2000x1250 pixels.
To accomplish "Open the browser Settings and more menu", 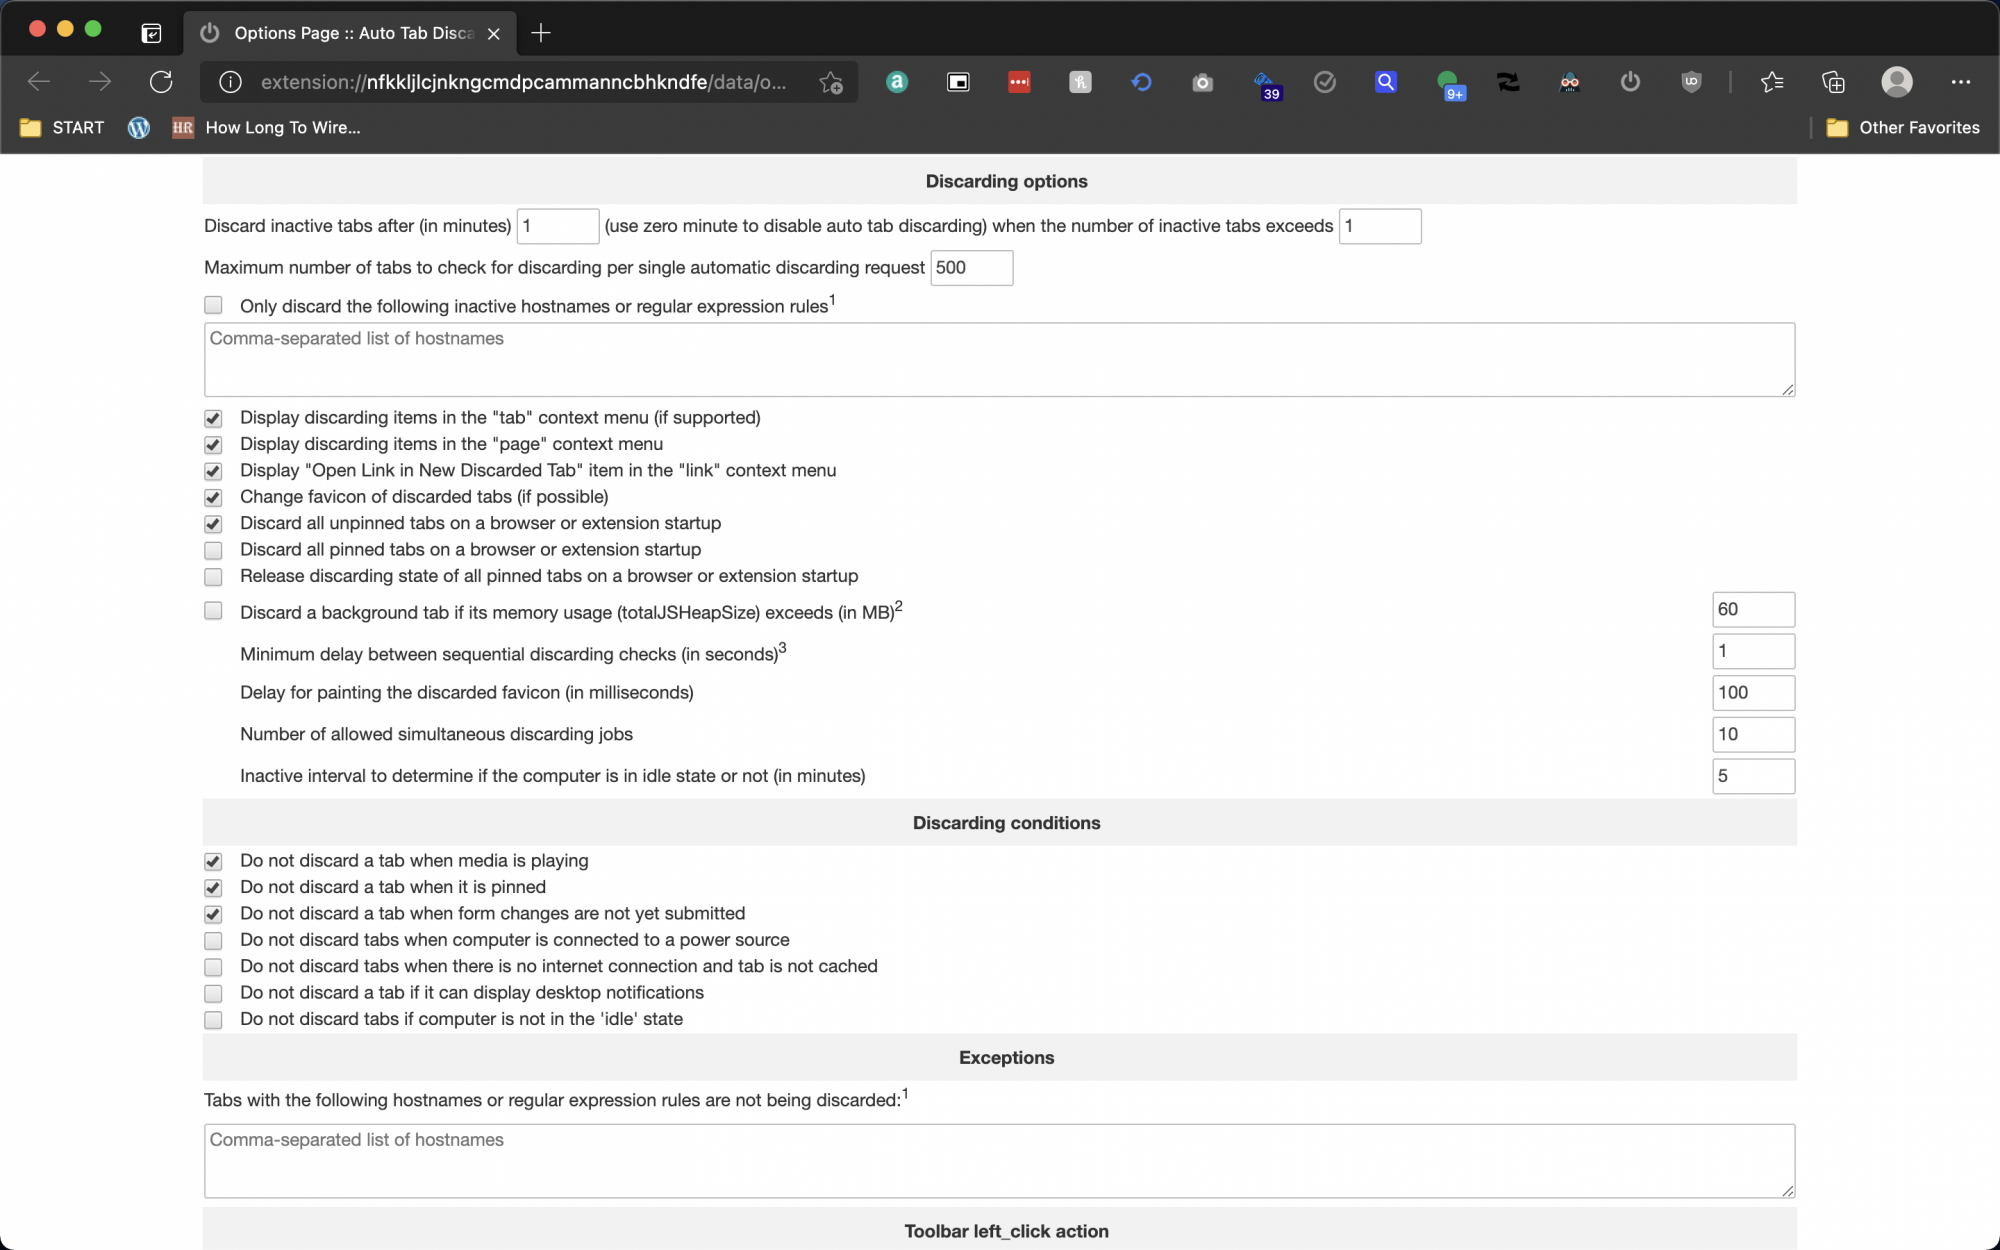I will pyautogui.click(x=1960, y=82).
